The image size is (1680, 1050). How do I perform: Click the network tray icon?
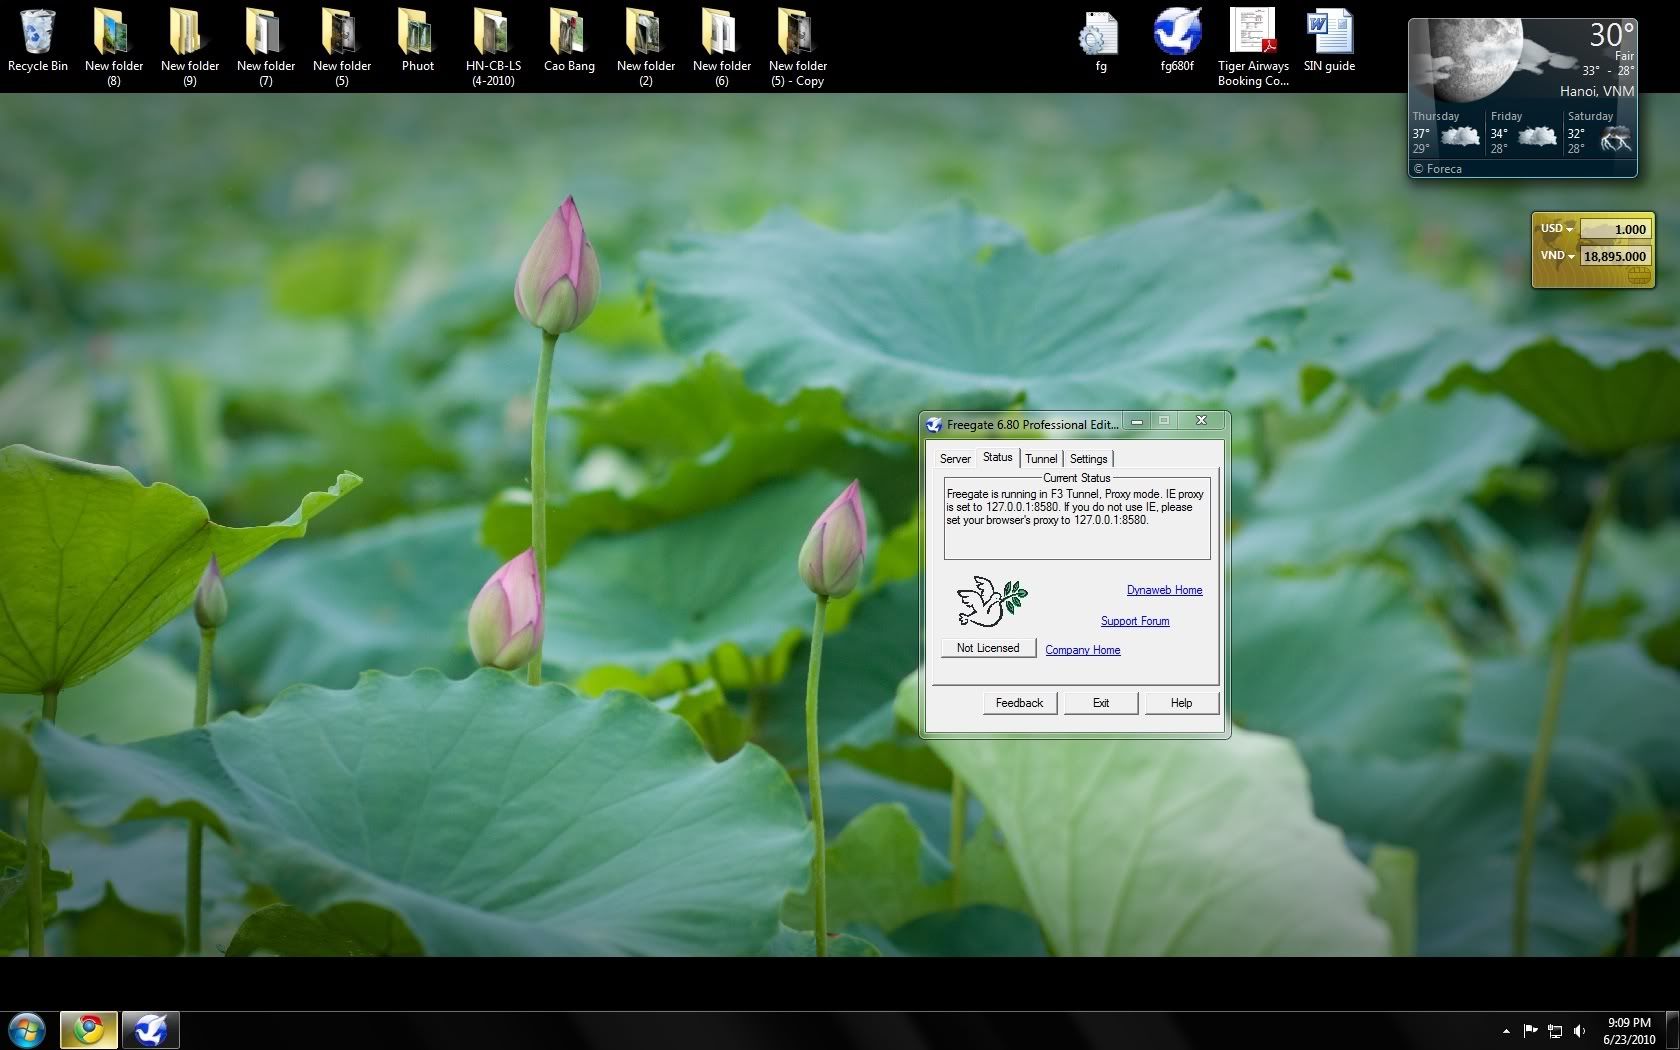click(x=1555, y=1031)
